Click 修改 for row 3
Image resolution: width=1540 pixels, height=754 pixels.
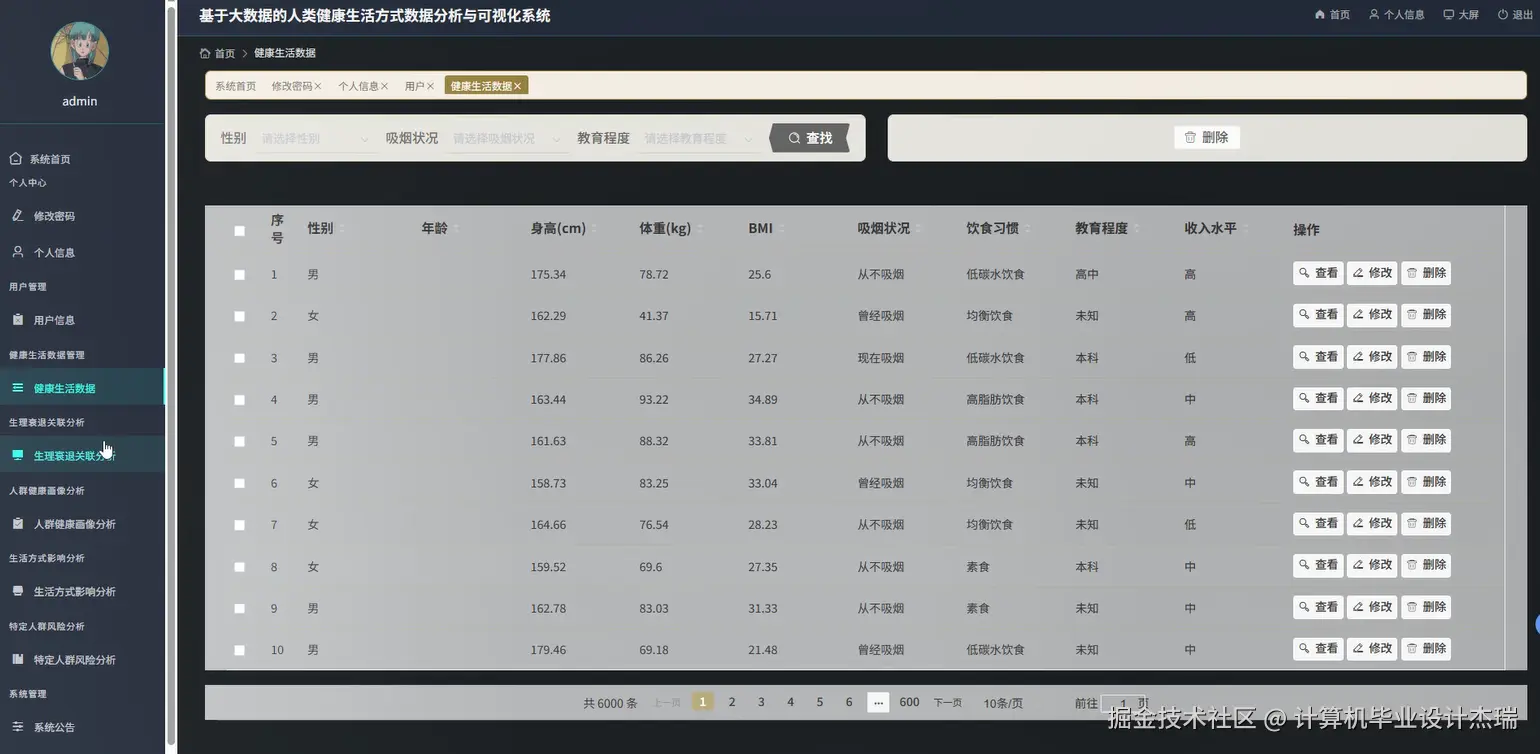tap(1372, 357)
